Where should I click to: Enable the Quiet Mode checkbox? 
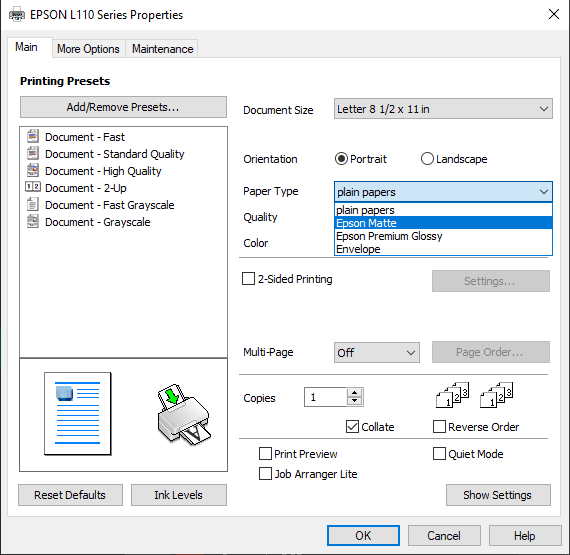pyautogui.click(x=439, y=454)
